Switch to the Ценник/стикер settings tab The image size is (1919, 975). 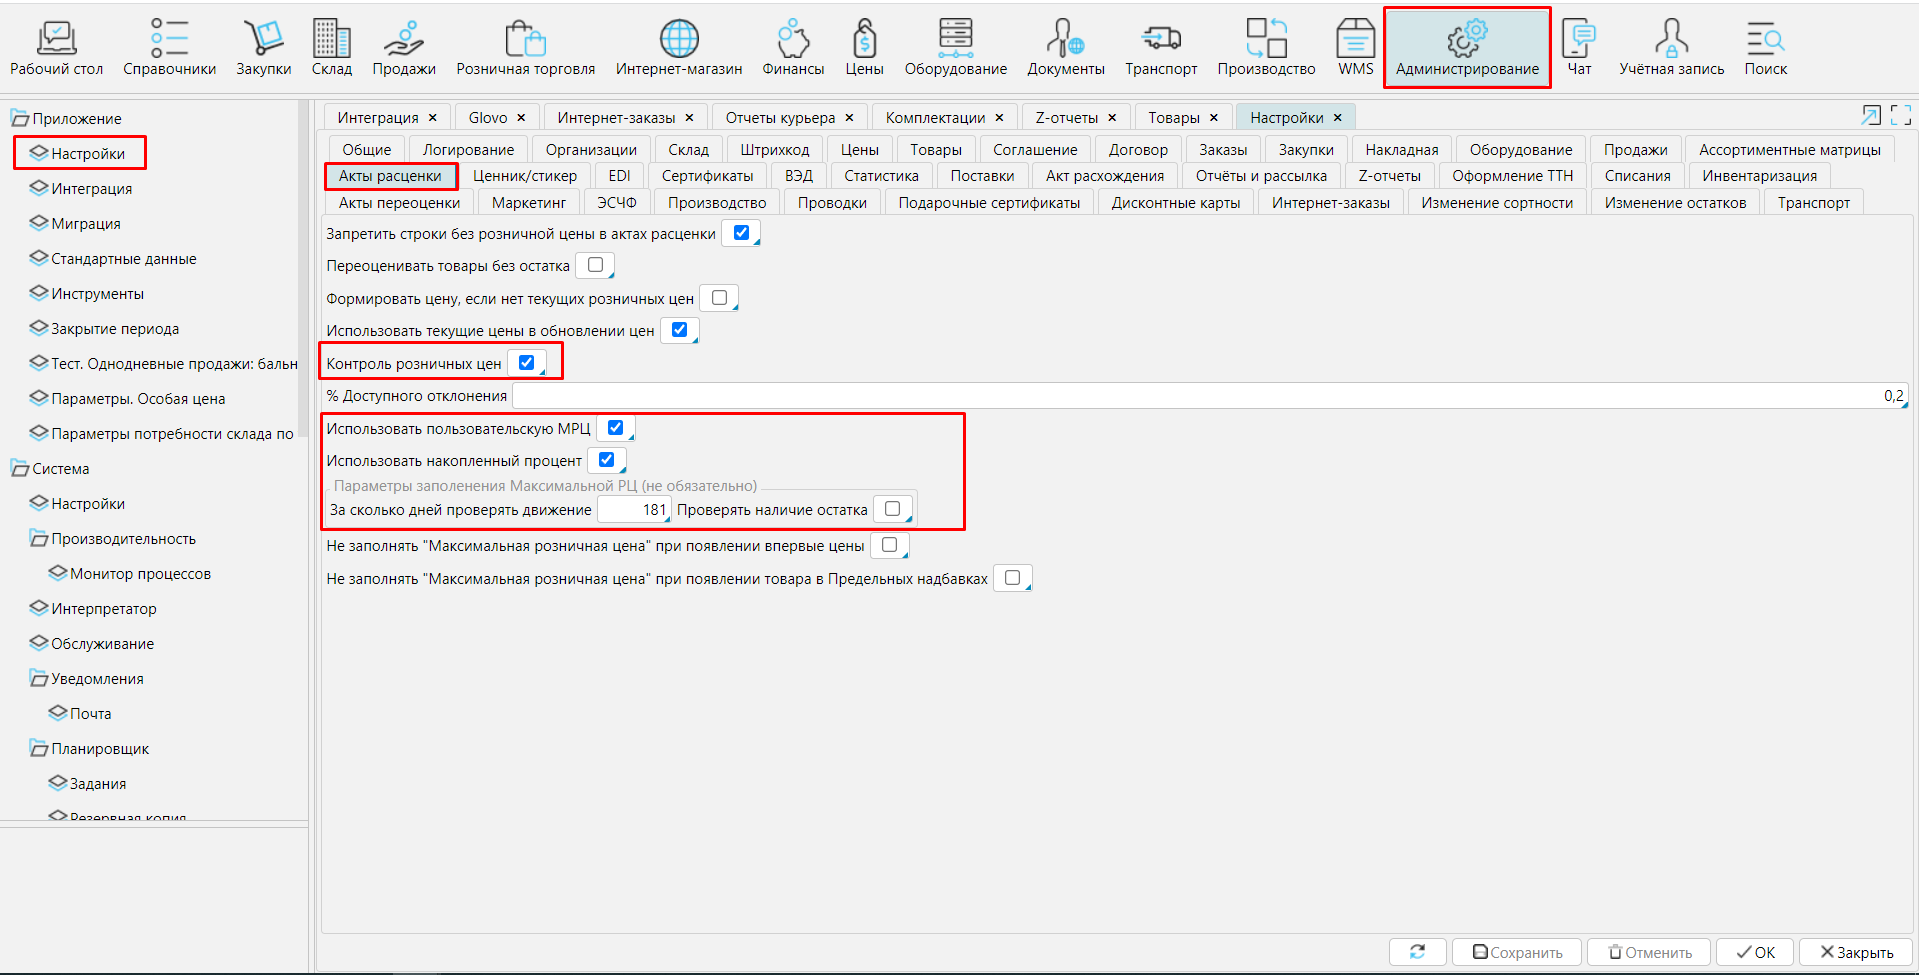point(524,176)
